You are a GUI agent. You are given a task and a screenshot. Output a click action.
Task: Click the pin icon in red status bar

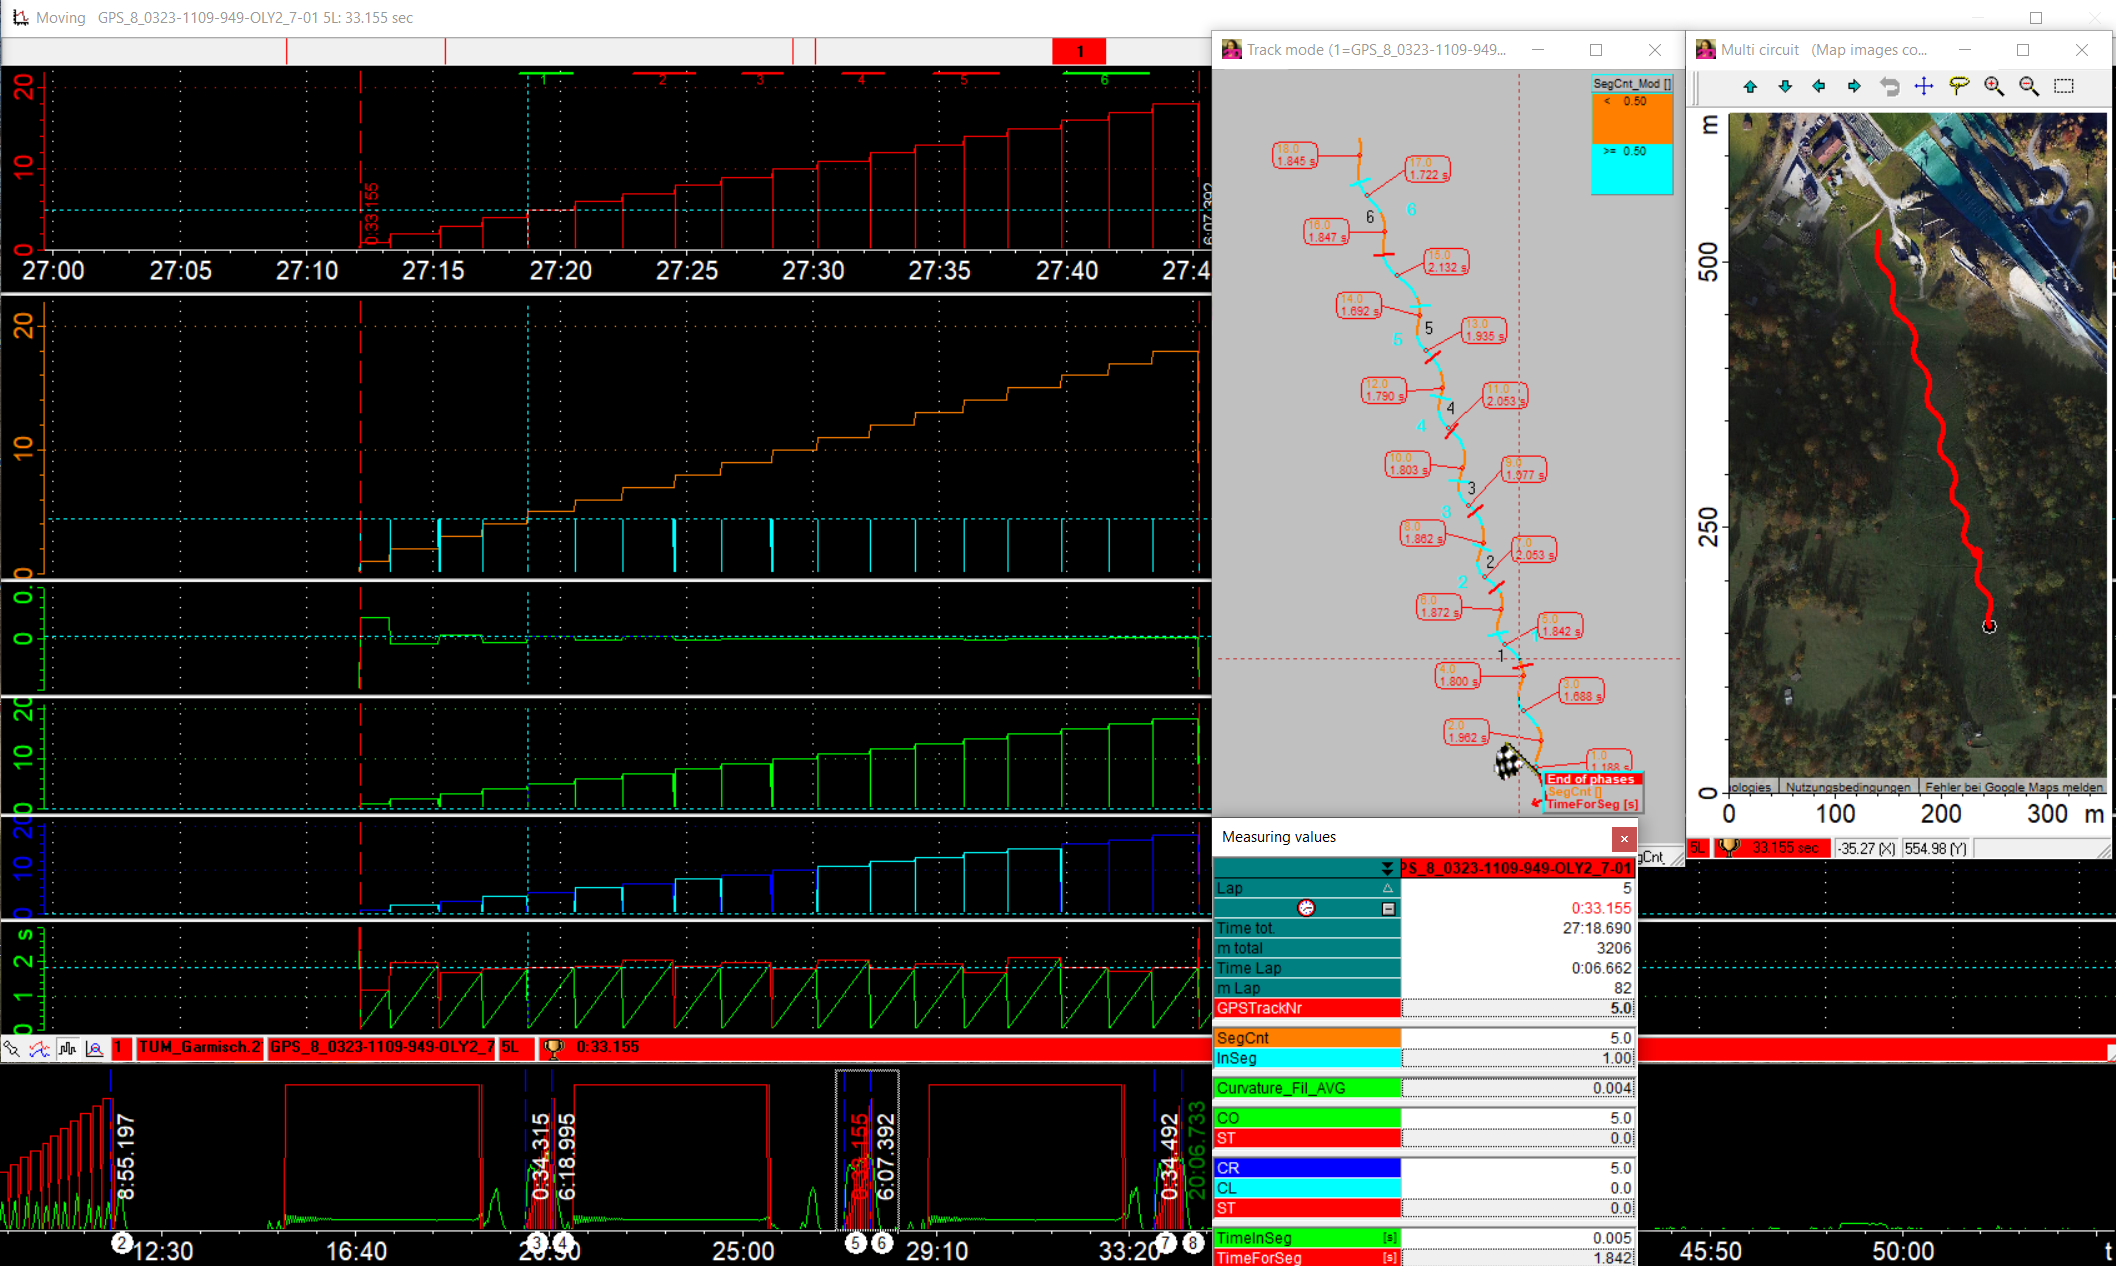pos(12,1048)
